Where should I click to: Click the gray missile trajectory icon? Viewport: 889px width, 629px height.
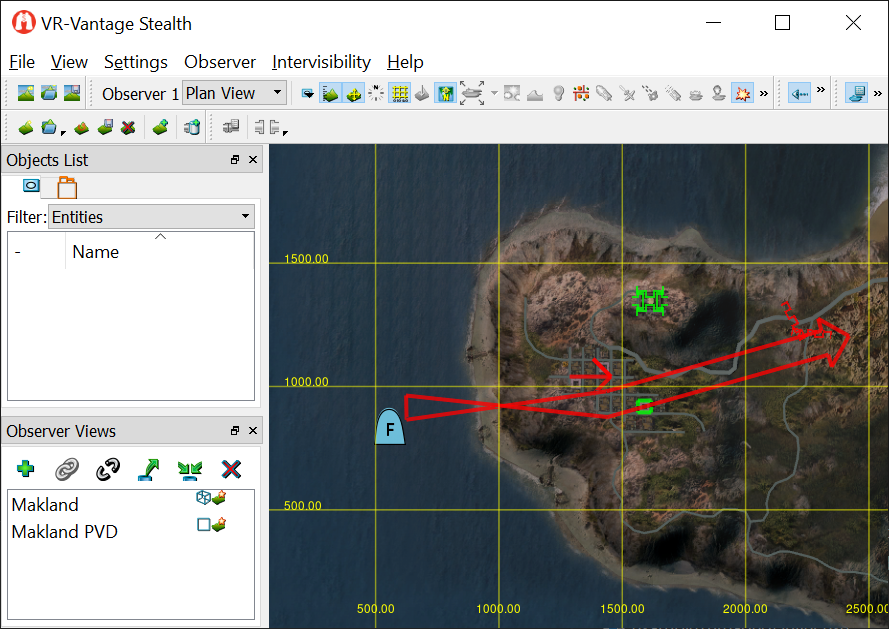pos(604,94)
